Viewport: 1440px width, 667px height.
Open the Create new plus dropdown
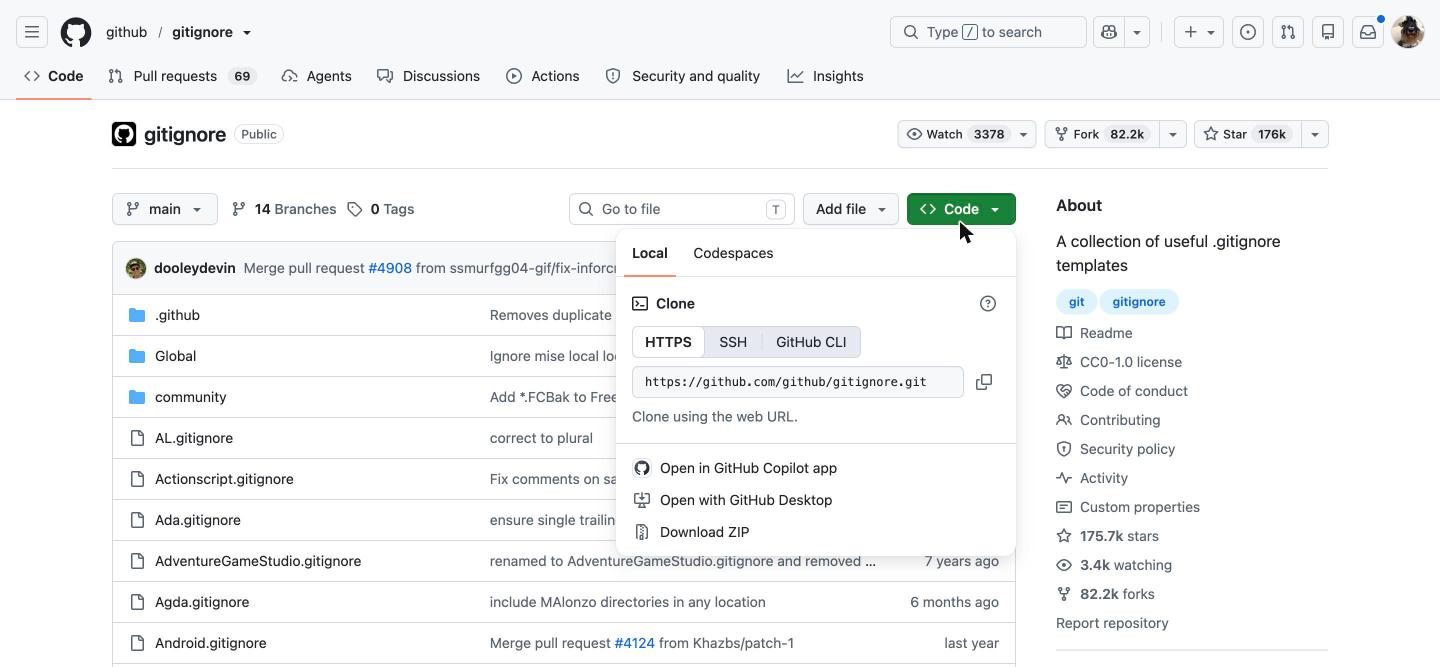point(1199,32)
